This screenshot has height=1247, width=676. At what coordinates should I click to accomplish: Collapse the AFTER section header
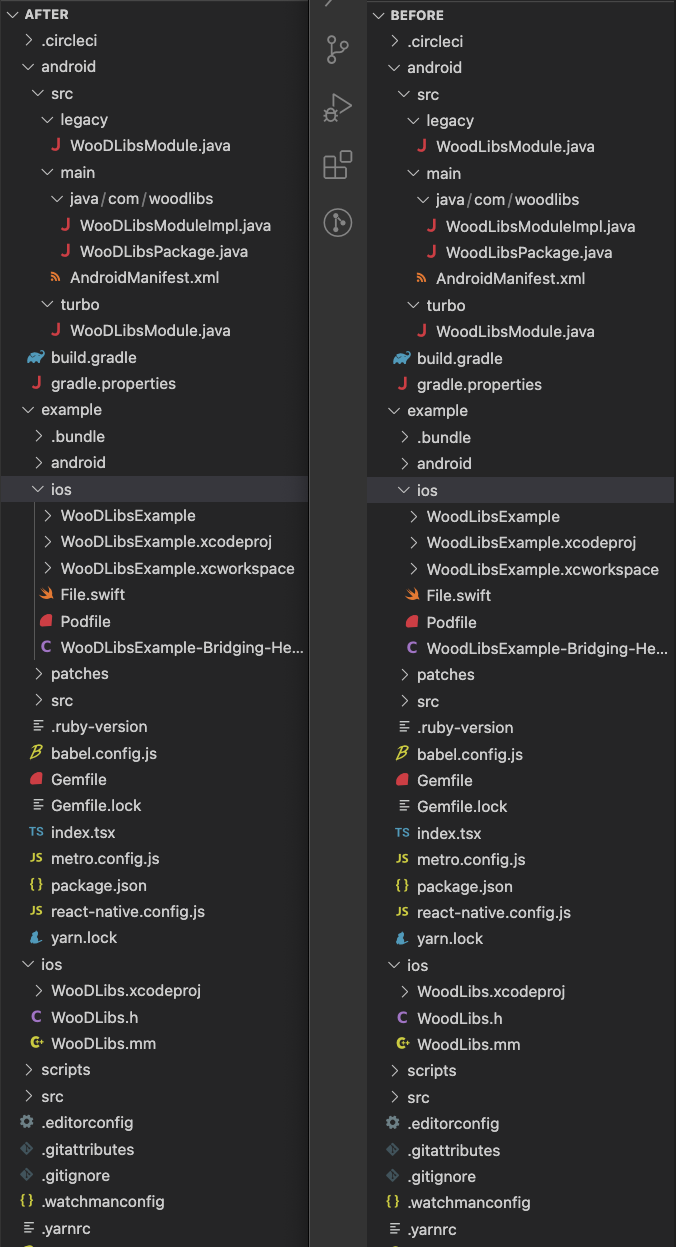tap(154, 14)
